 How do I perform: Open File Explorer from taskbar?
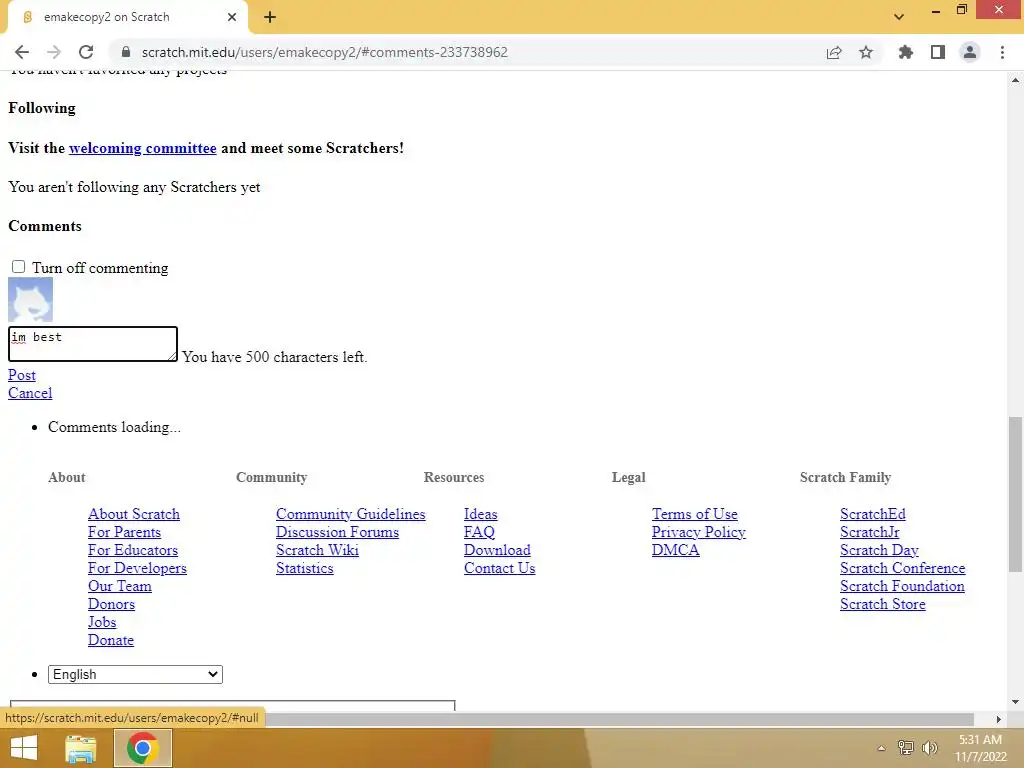tap(81, 748)
